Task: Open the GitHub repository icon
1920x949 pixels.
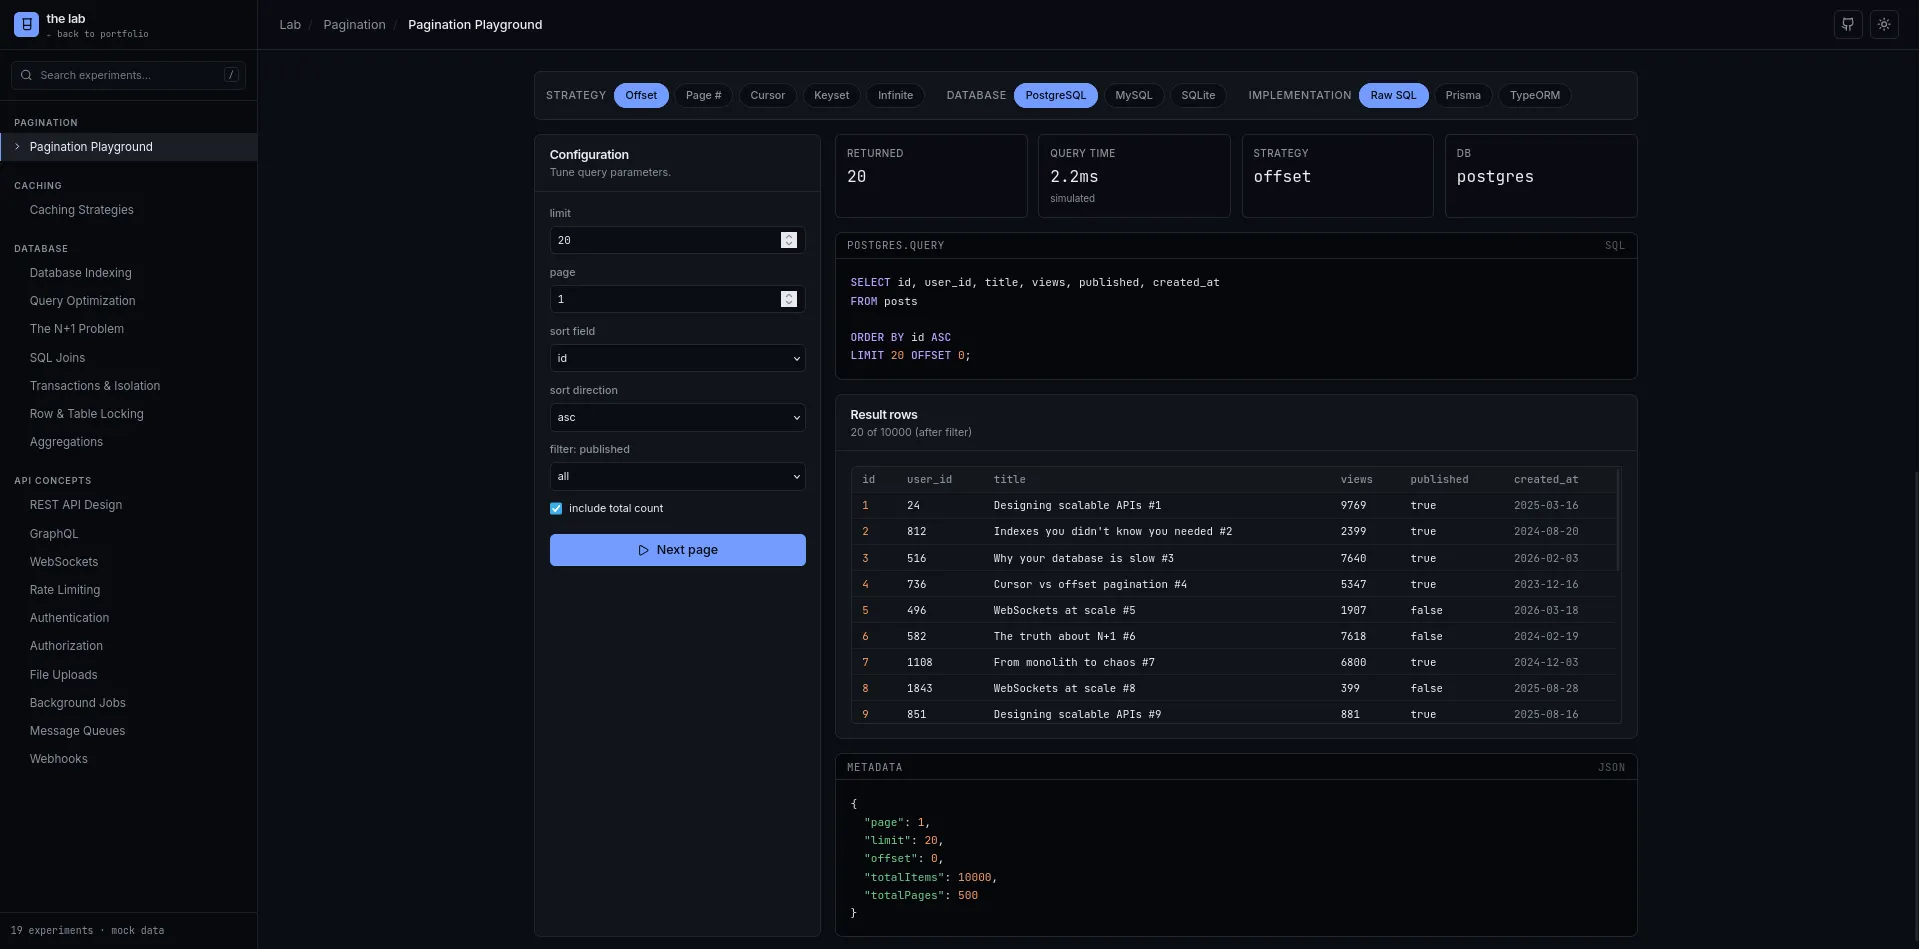Action: point(1848,24)
